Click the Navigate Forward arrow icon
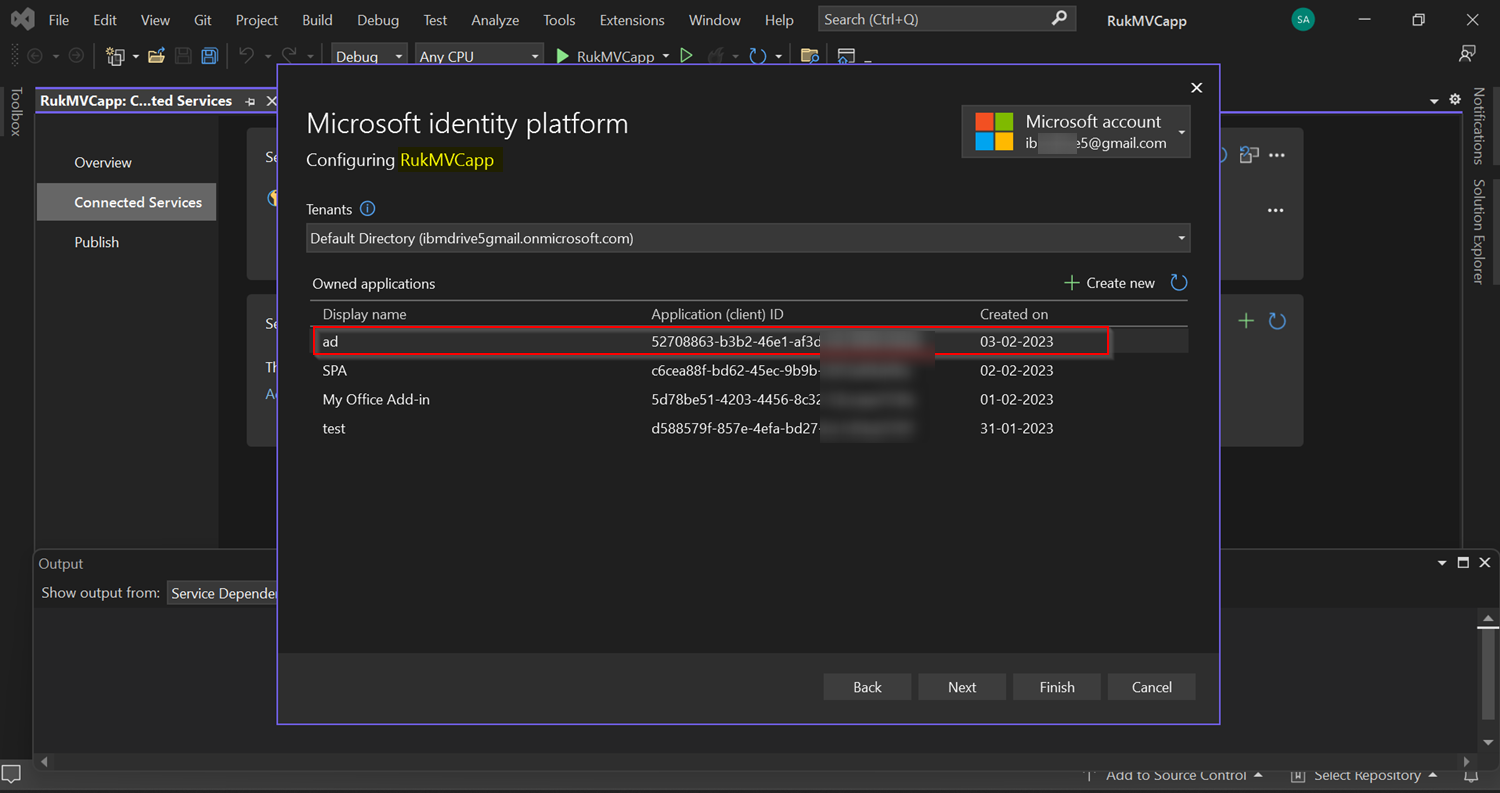1500x793 pixels. click(x=76, y=56)
